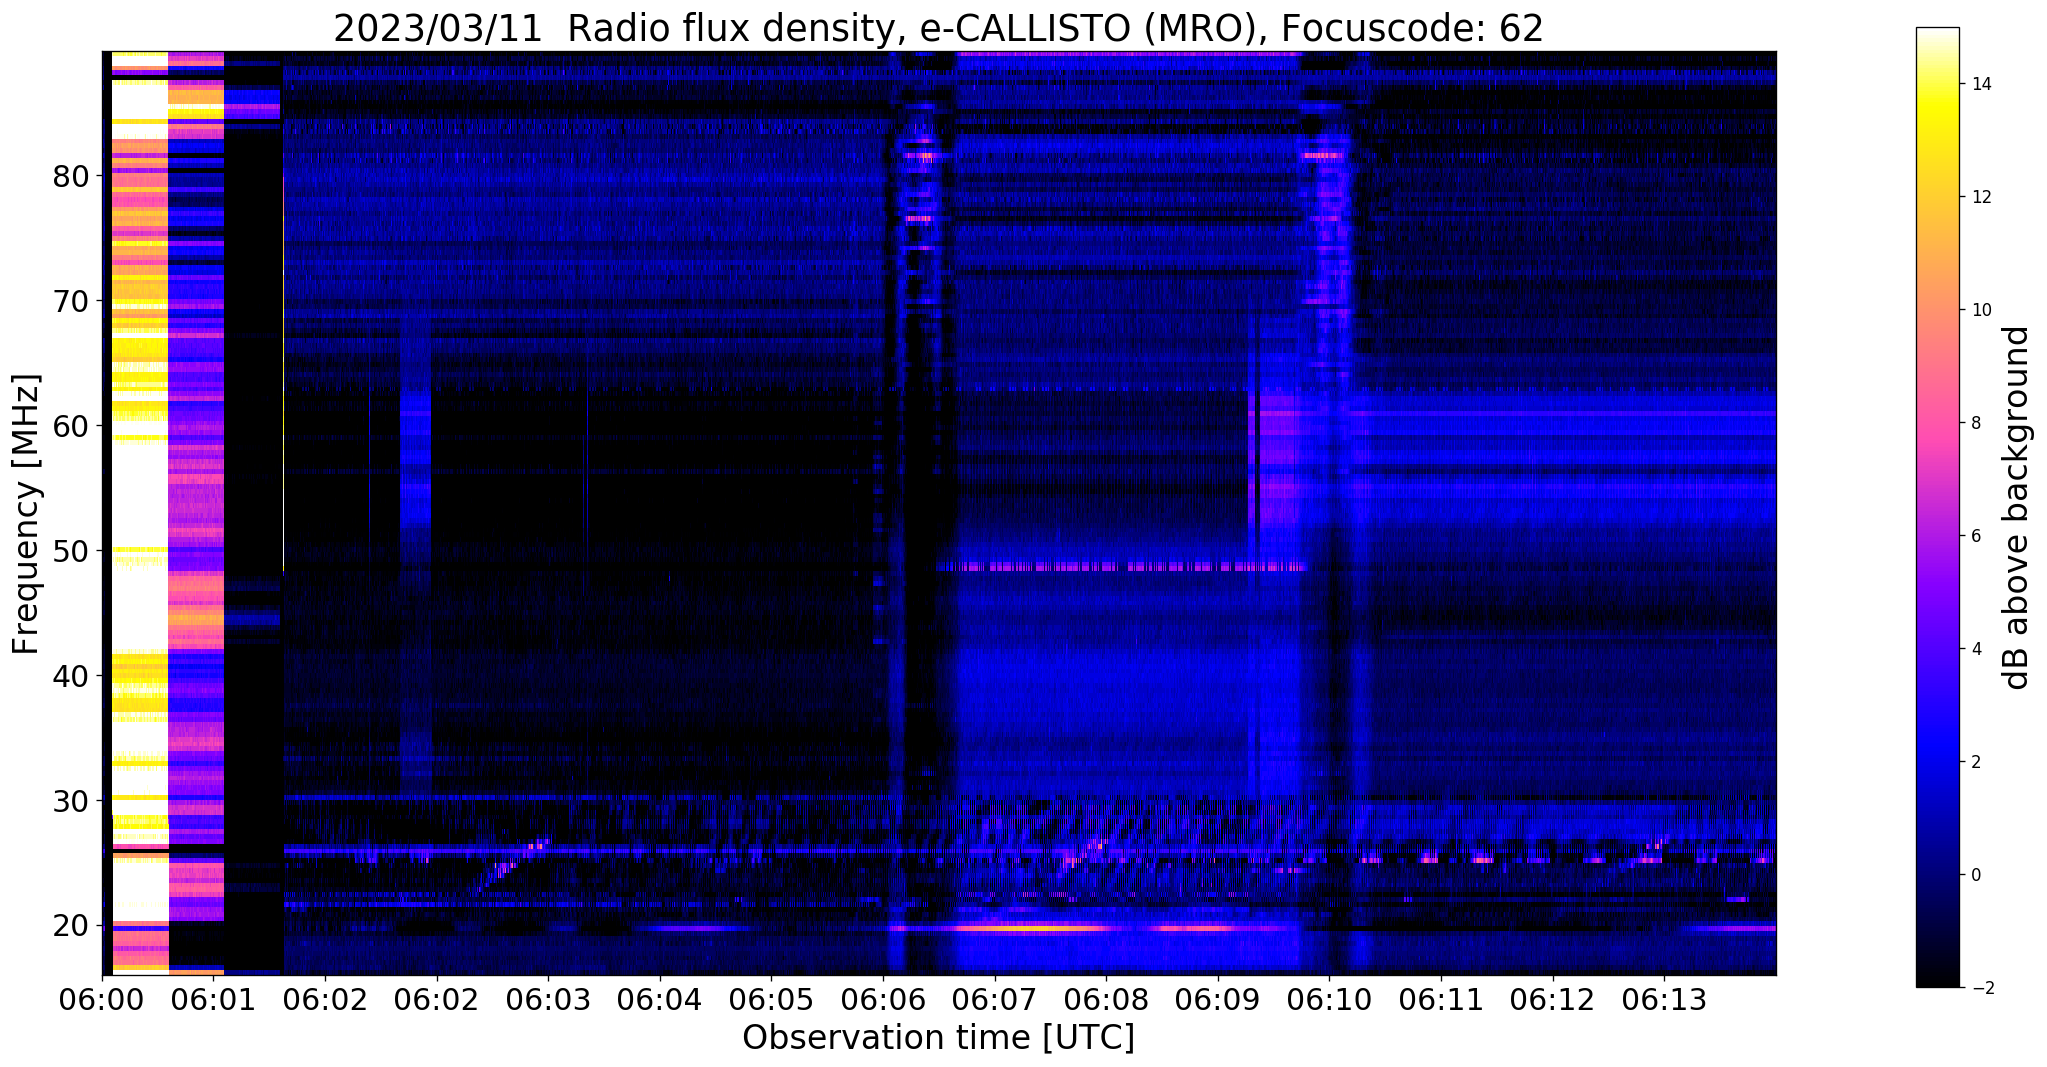Click the 06:10 time tick label

pos(1329,997)
